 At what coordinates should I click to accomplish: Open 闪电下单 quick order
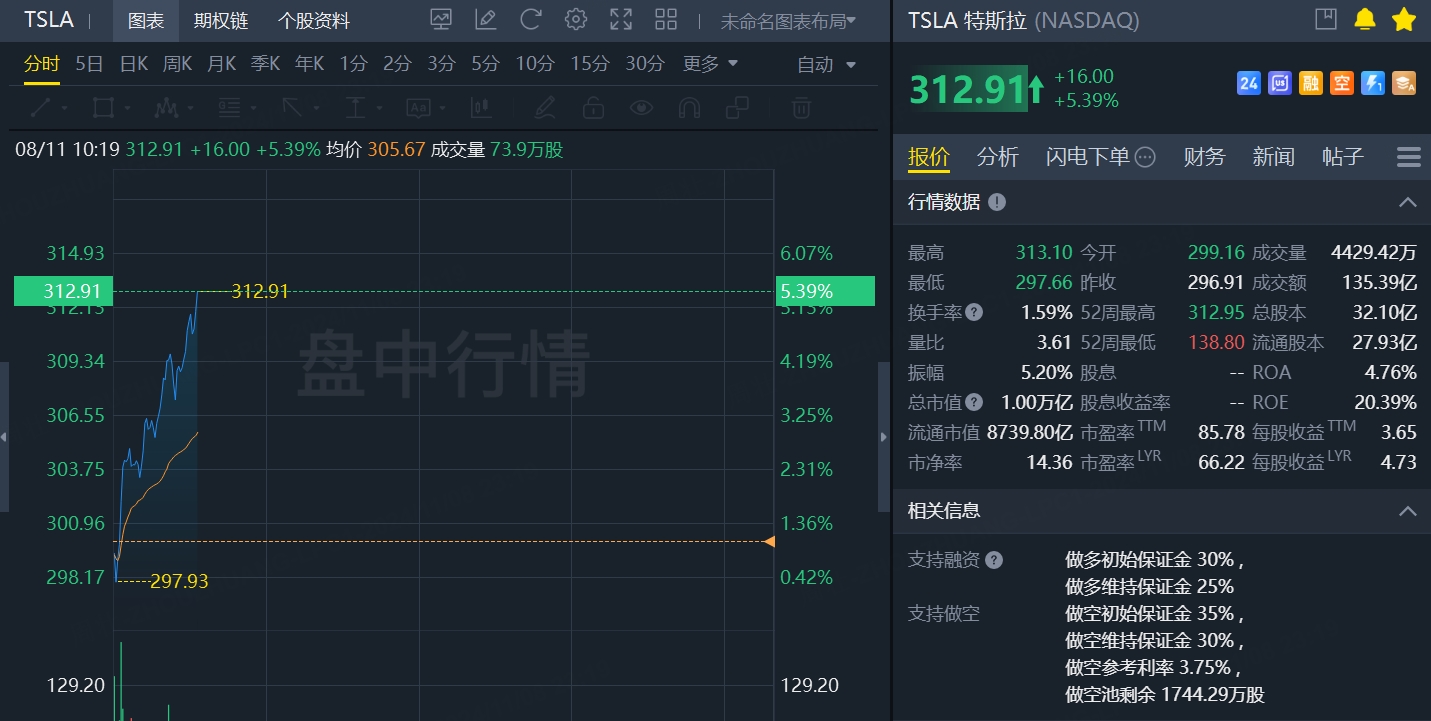pos(1087,157)
